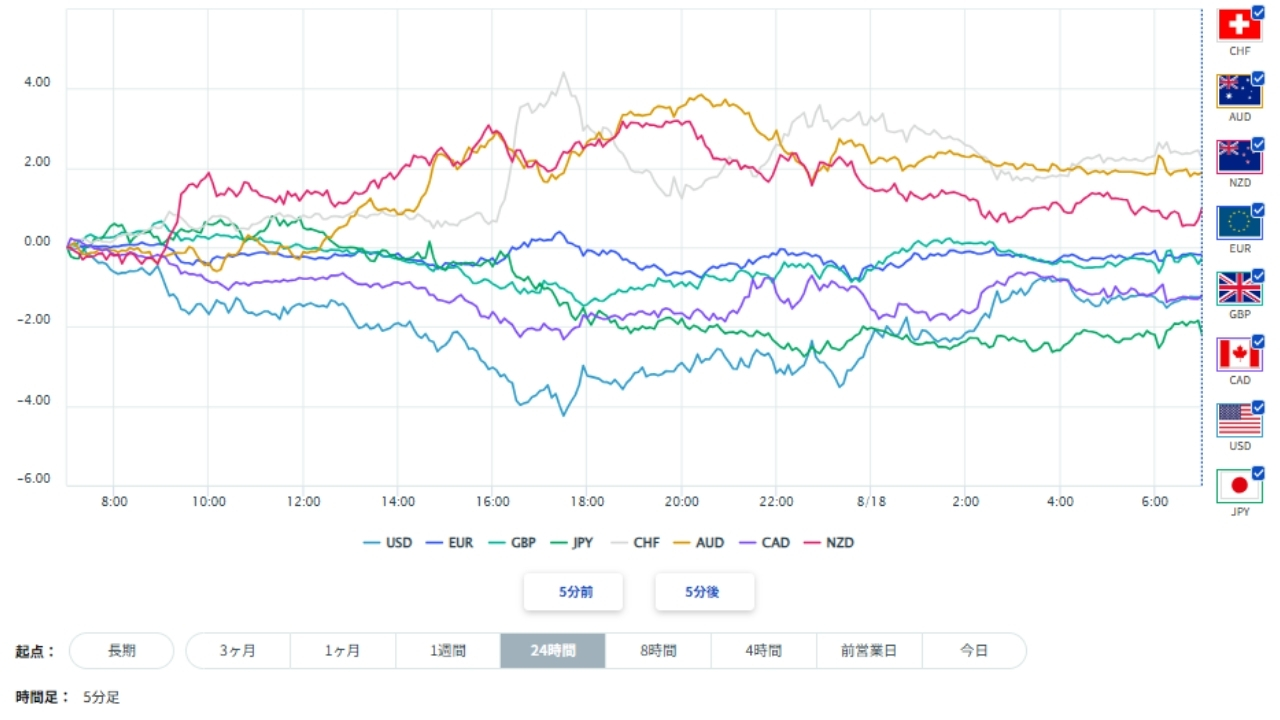
Task: Uncheck the NZD checkmark badge
Action: 1258,144
